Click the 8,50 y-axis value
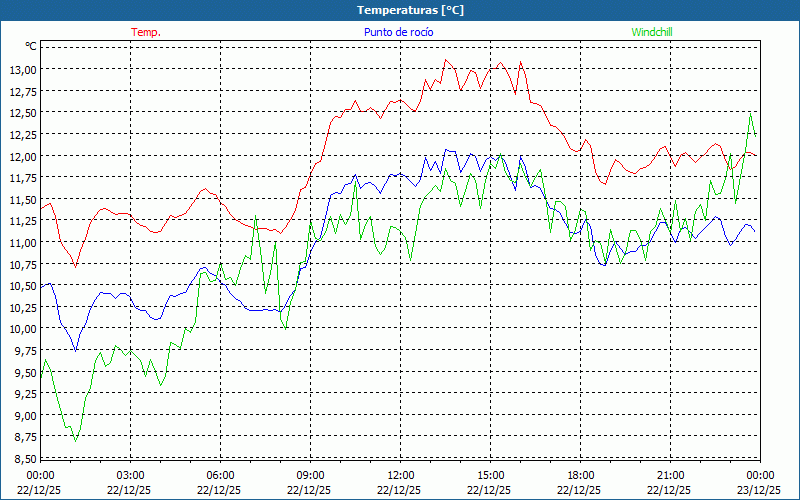 tap(26, 459)
